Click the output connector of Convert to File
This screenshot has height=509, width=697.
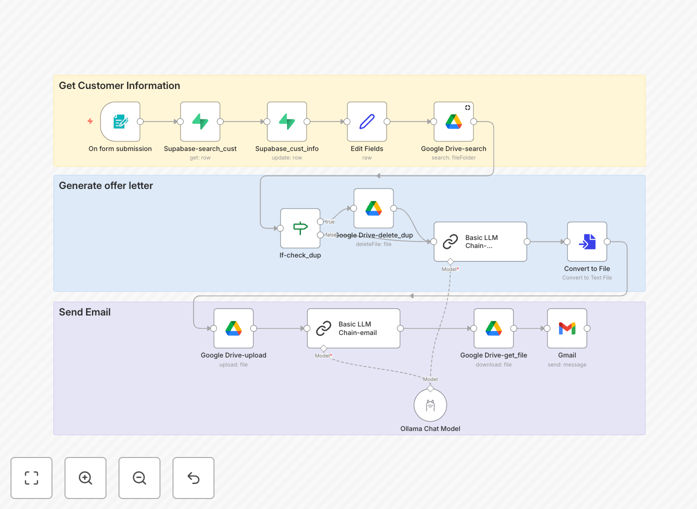[x=607, y=242]
